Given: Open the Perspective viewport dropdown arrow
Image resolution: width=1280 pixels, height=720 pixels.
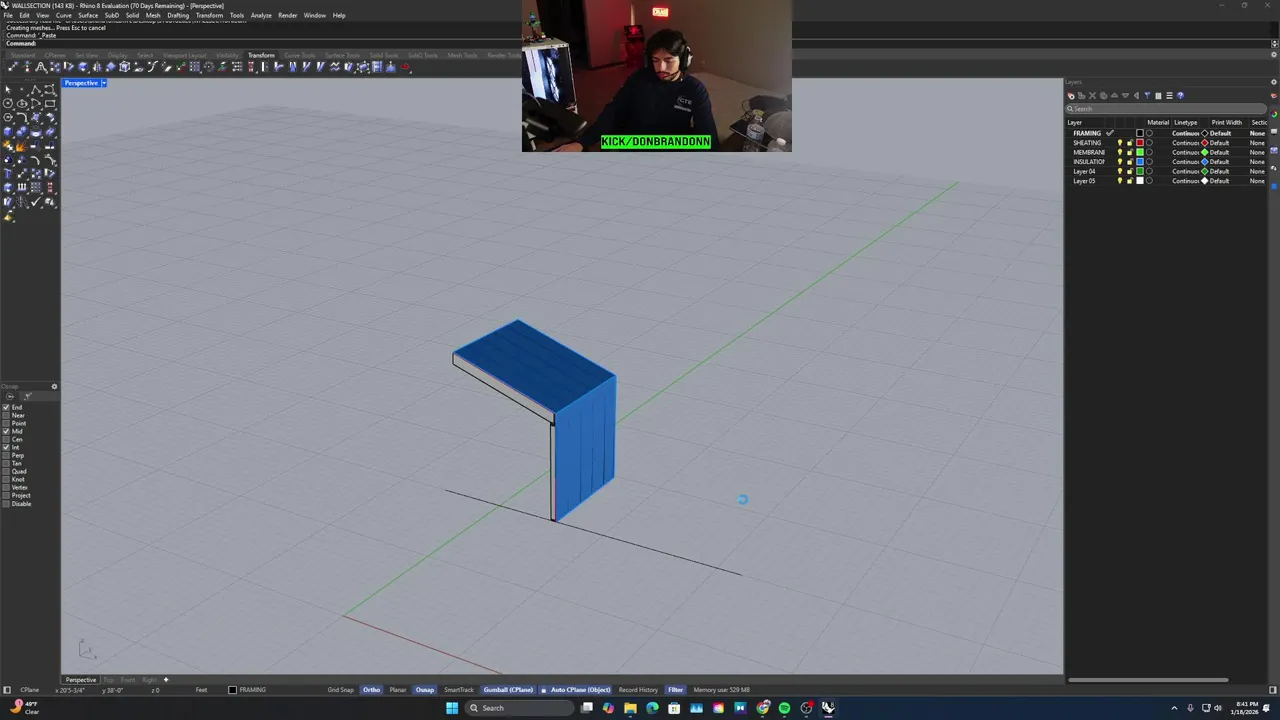Looking at the screenshot, I should point(103,83).
